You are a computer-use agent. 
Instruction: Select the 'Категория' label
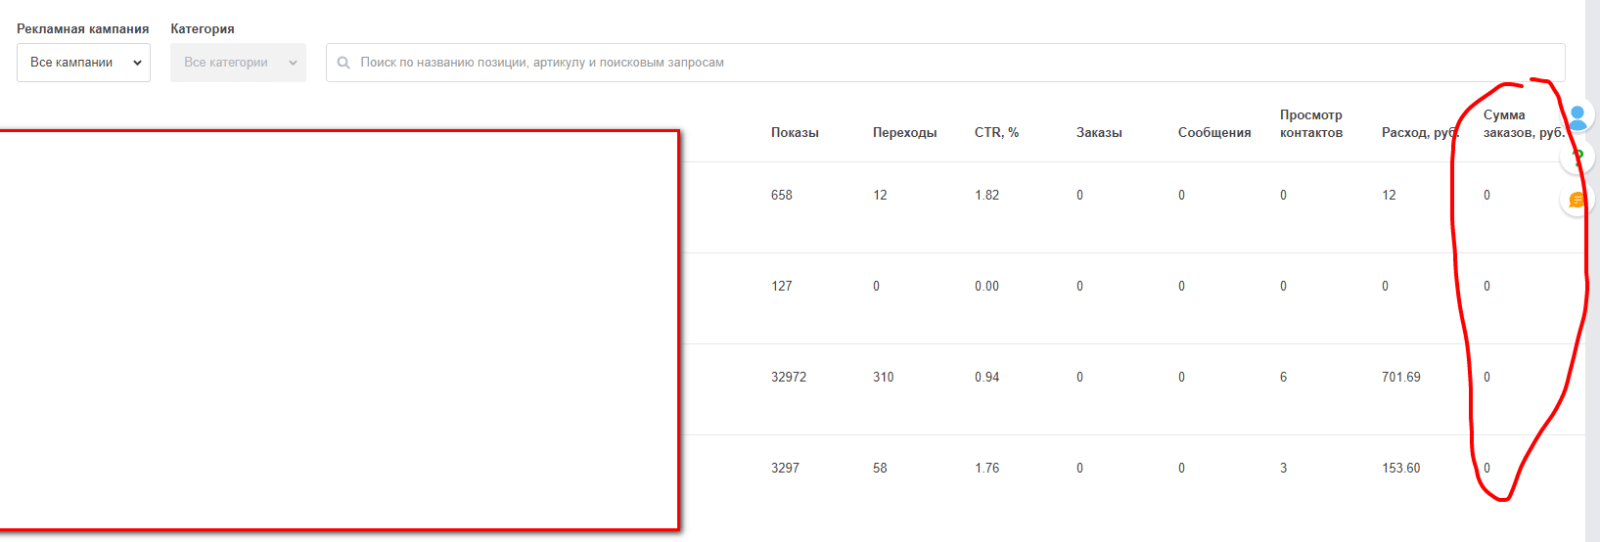pos(202,29)
